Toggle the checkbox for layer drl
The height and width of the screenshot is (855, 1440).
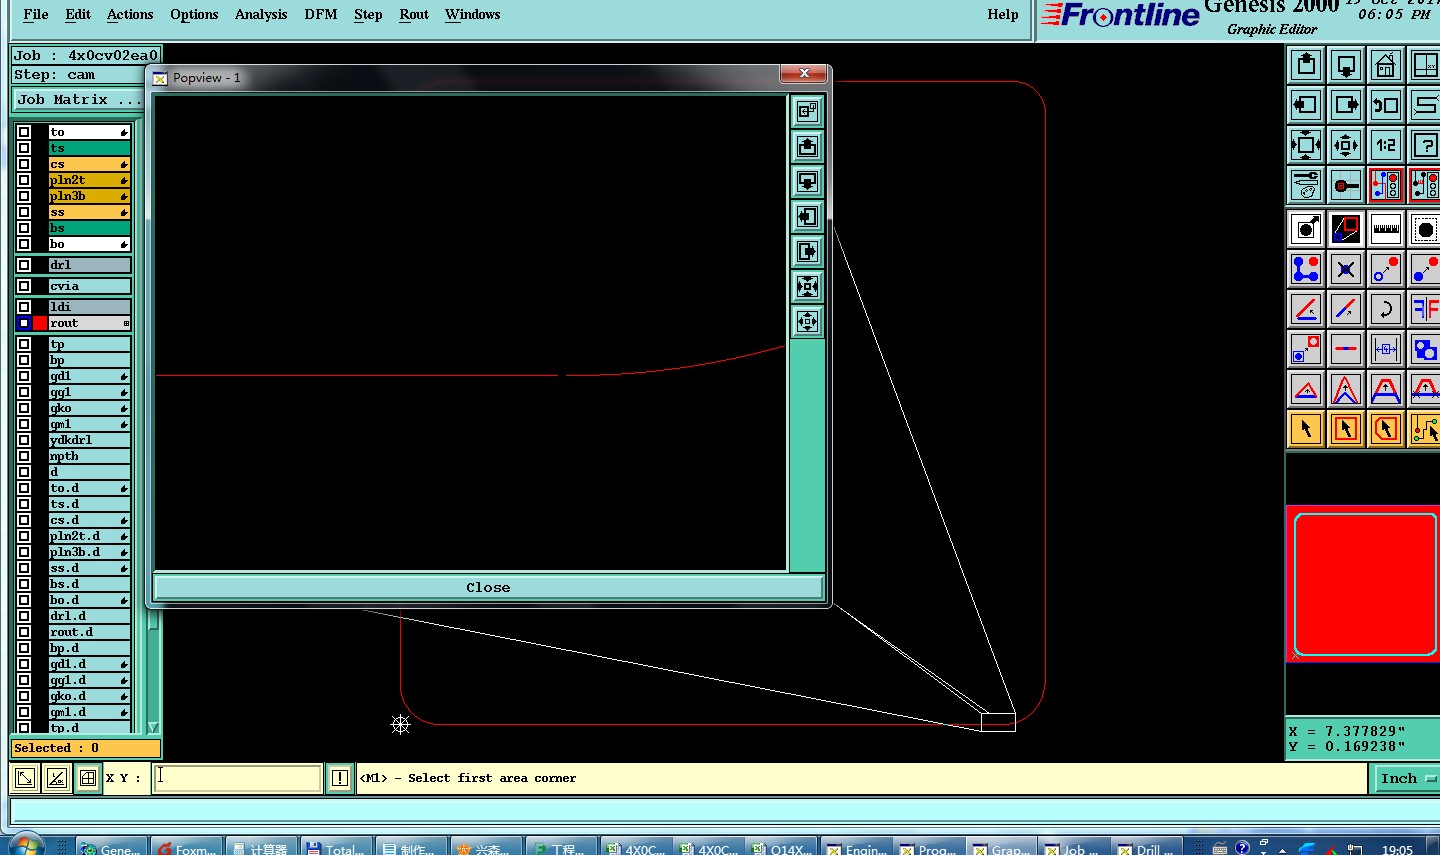point(24,265)
